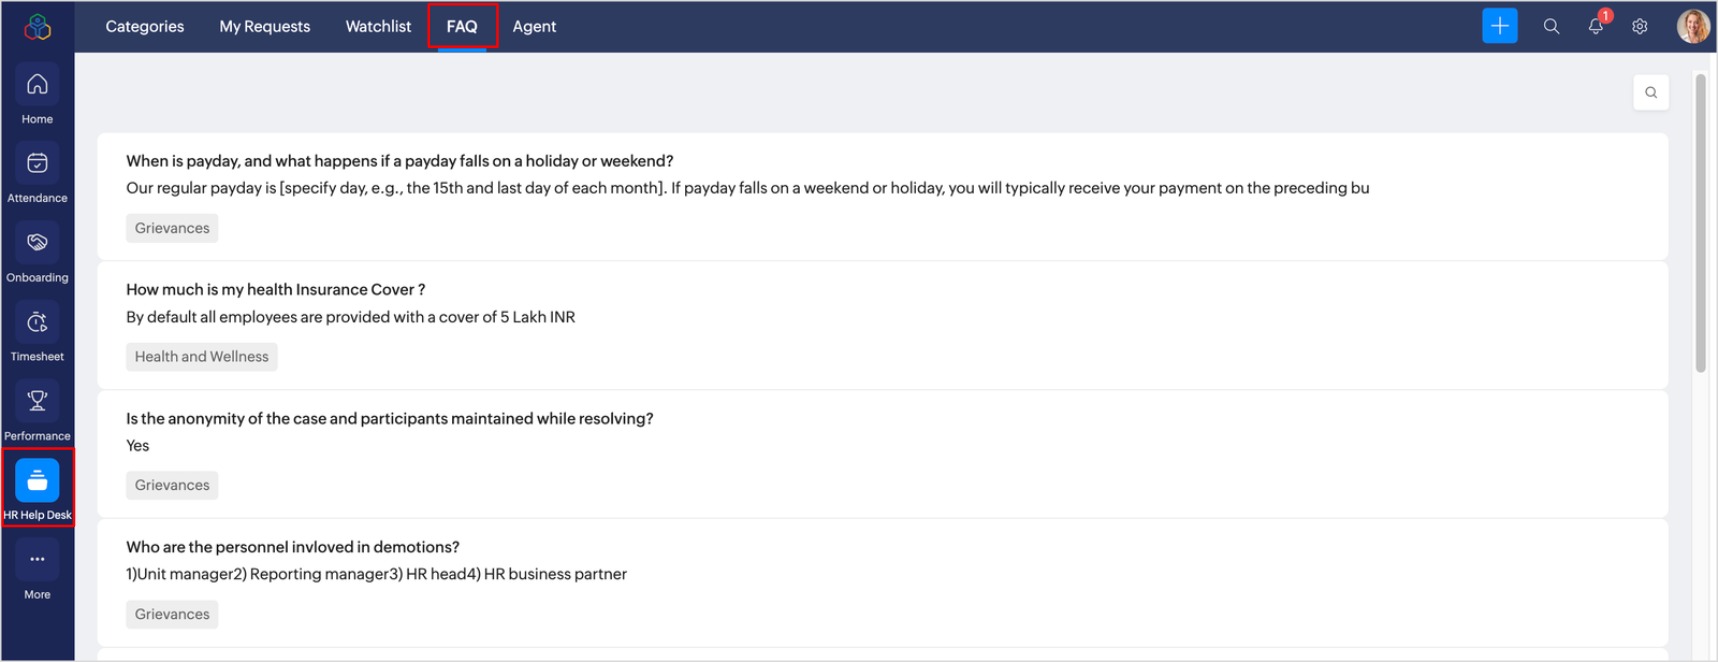This screenshot has height=662, width=1718.
Task: View notifications bell icon
Action: click(x=1596, y=27)
